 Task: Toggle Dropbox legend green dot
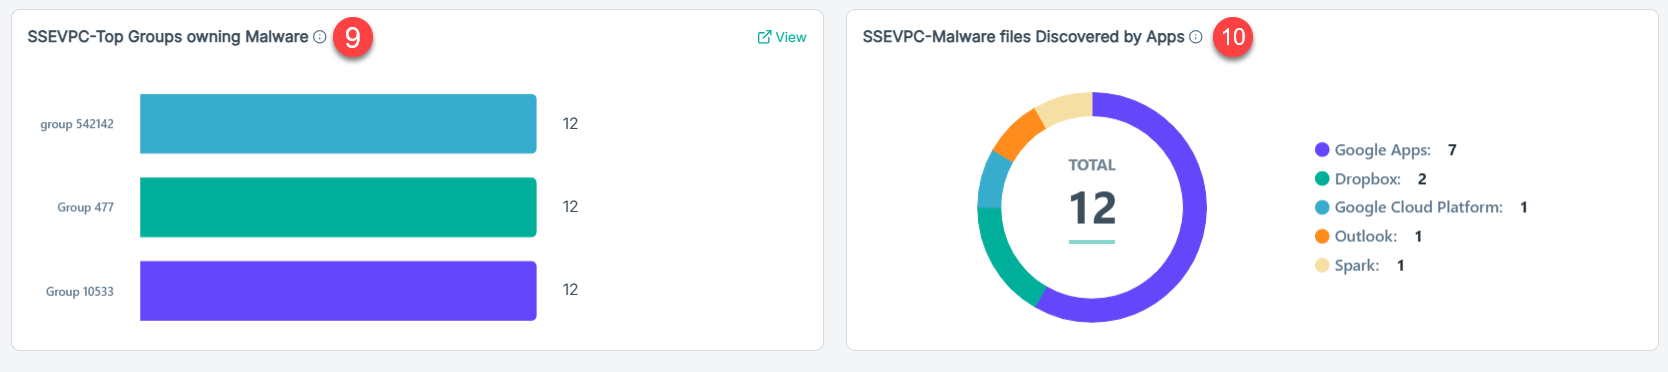1322,179
